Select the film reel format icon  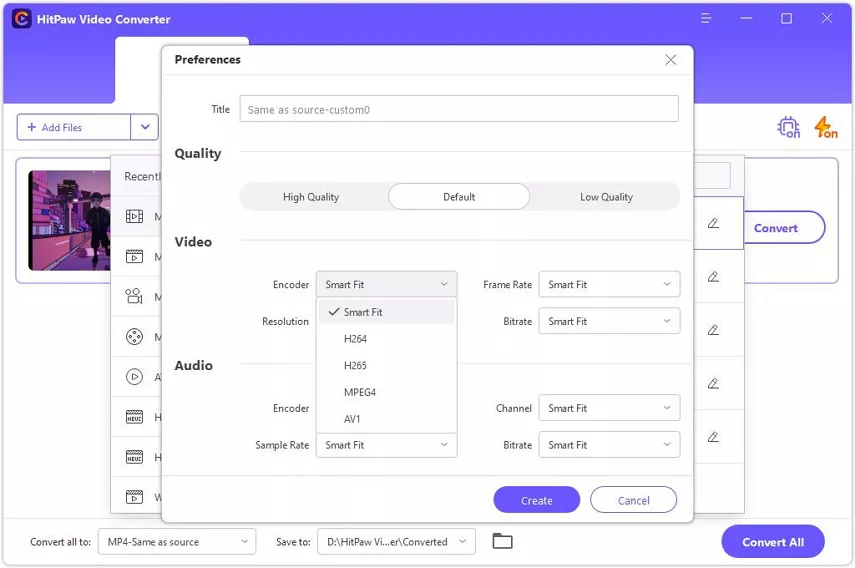coord(134,337)
